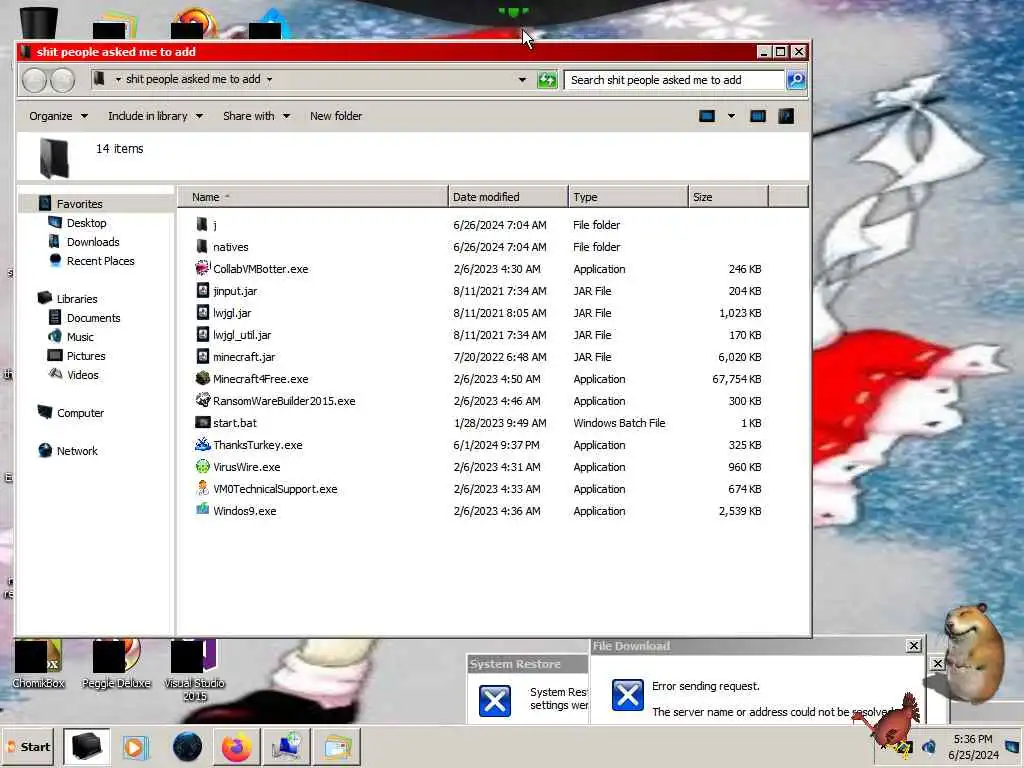Click the Forward navigation button
The image size is (1024, 768).
point(62,80)
